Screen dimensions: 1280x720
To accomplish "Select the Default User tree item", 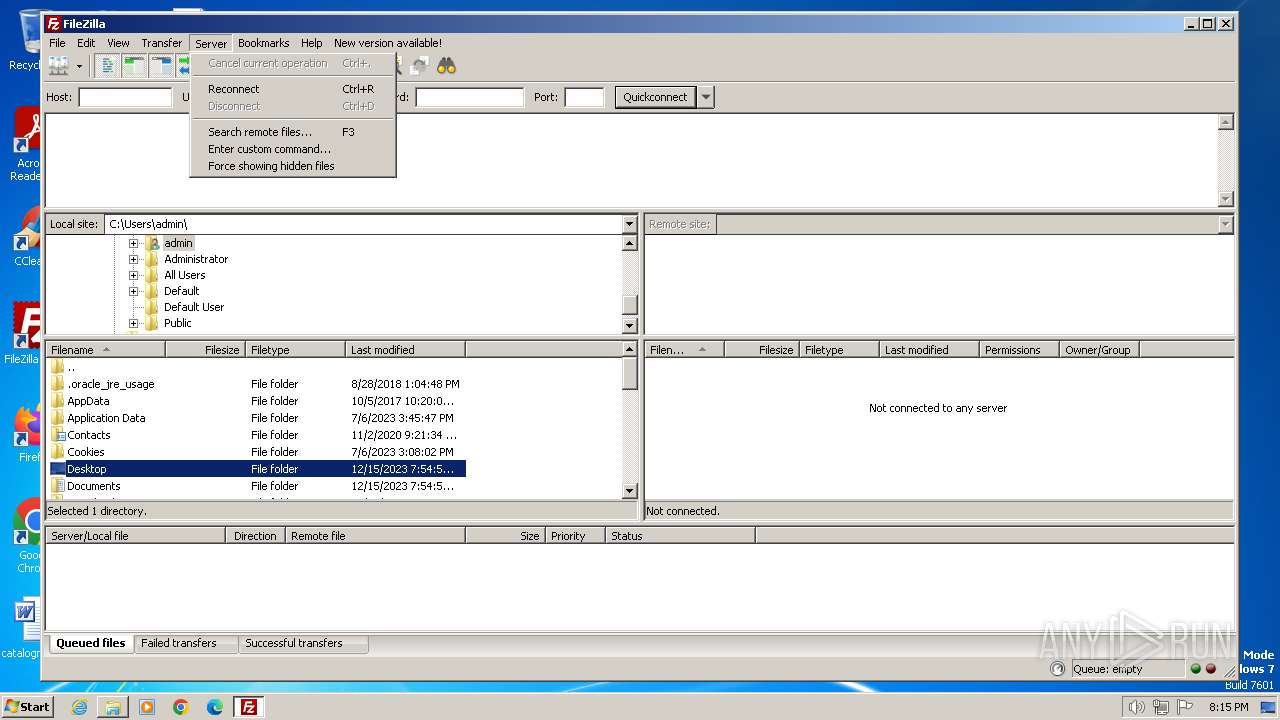I will tap(194, 307).
